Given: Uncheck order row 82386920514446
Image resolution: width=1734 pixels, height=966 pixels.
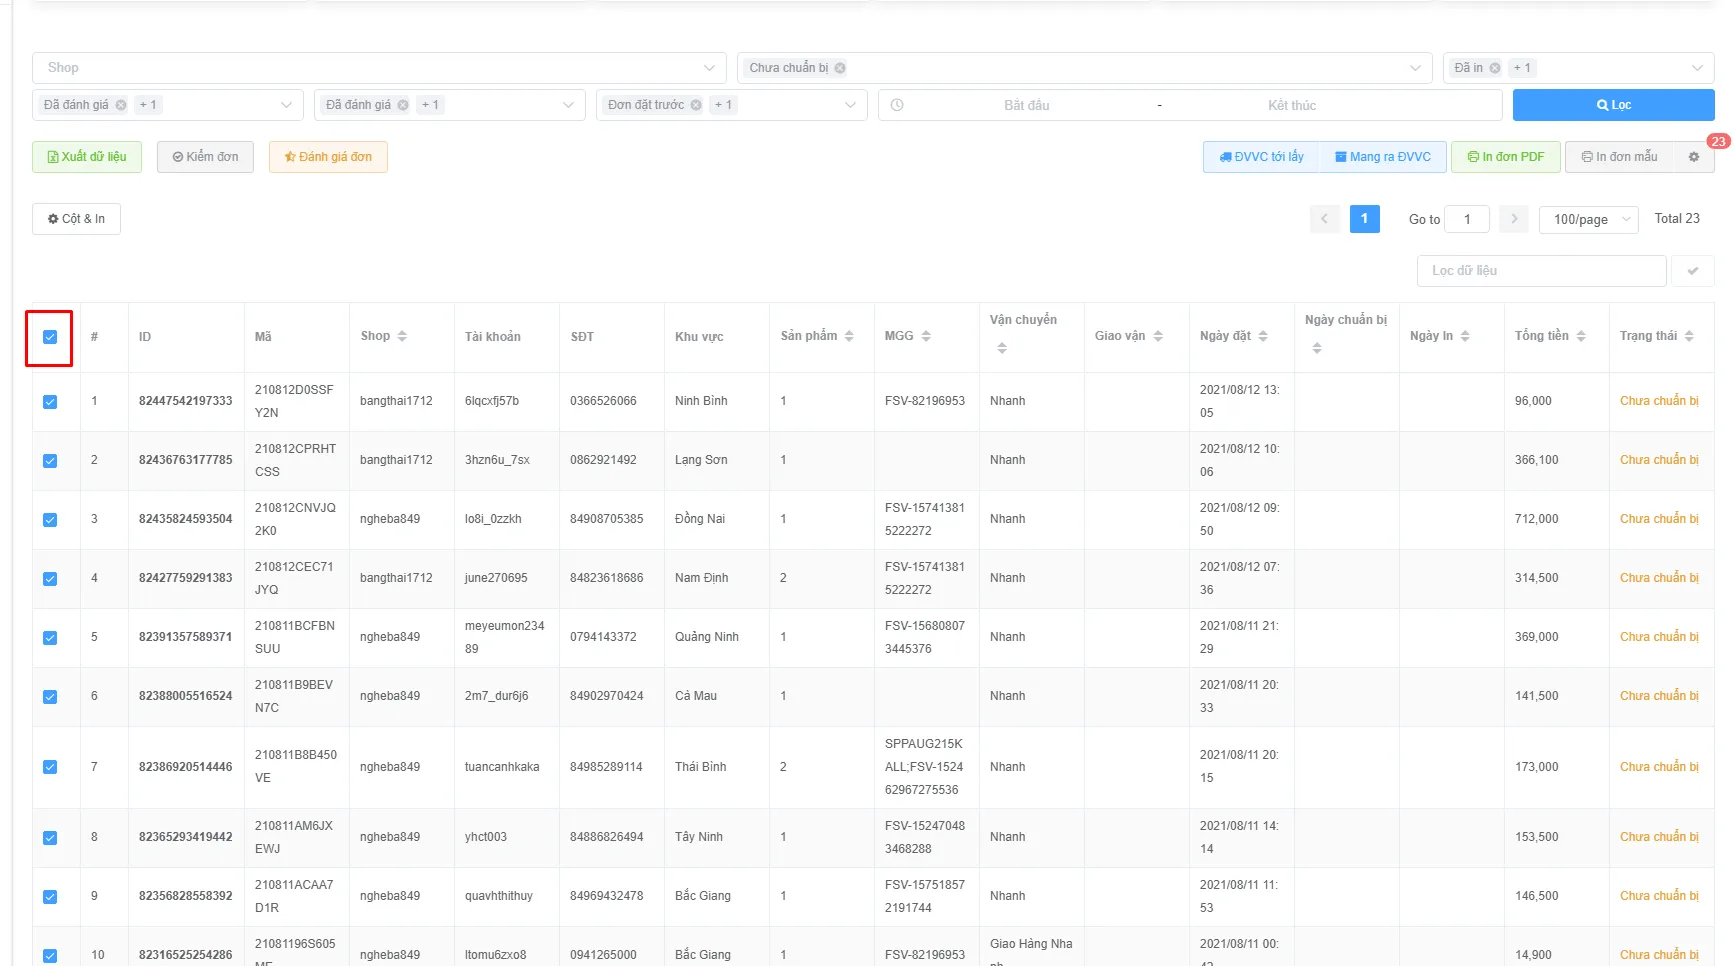Looking at the screenshot, I should pos(50,767).
